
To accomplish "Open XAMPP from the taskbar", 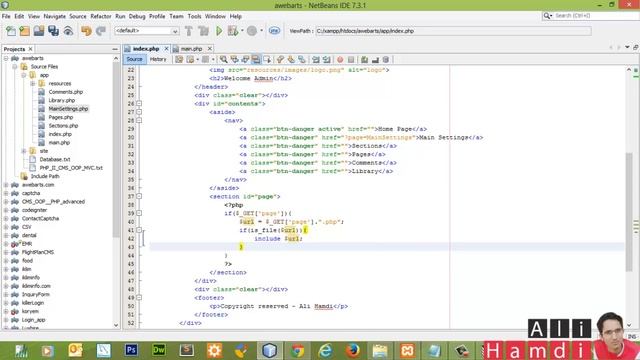I will [x=407, y=350].
